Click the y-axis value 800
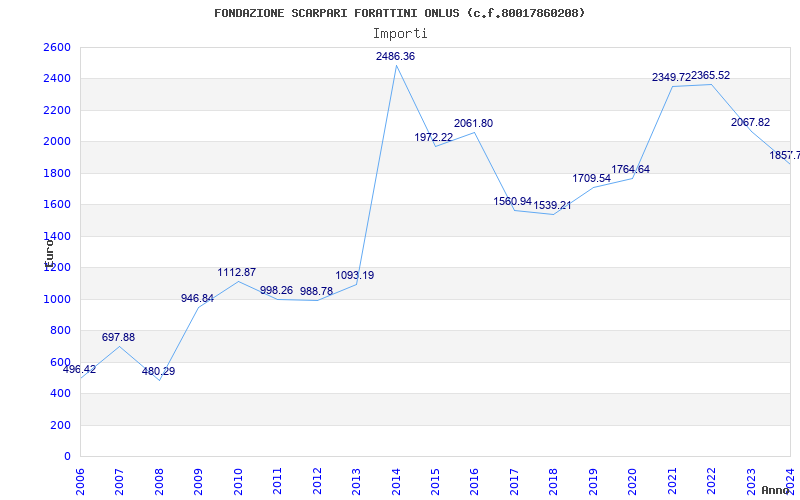Image resolution: width=800 pixels, height=500 pixels. (x=61, y=331)
